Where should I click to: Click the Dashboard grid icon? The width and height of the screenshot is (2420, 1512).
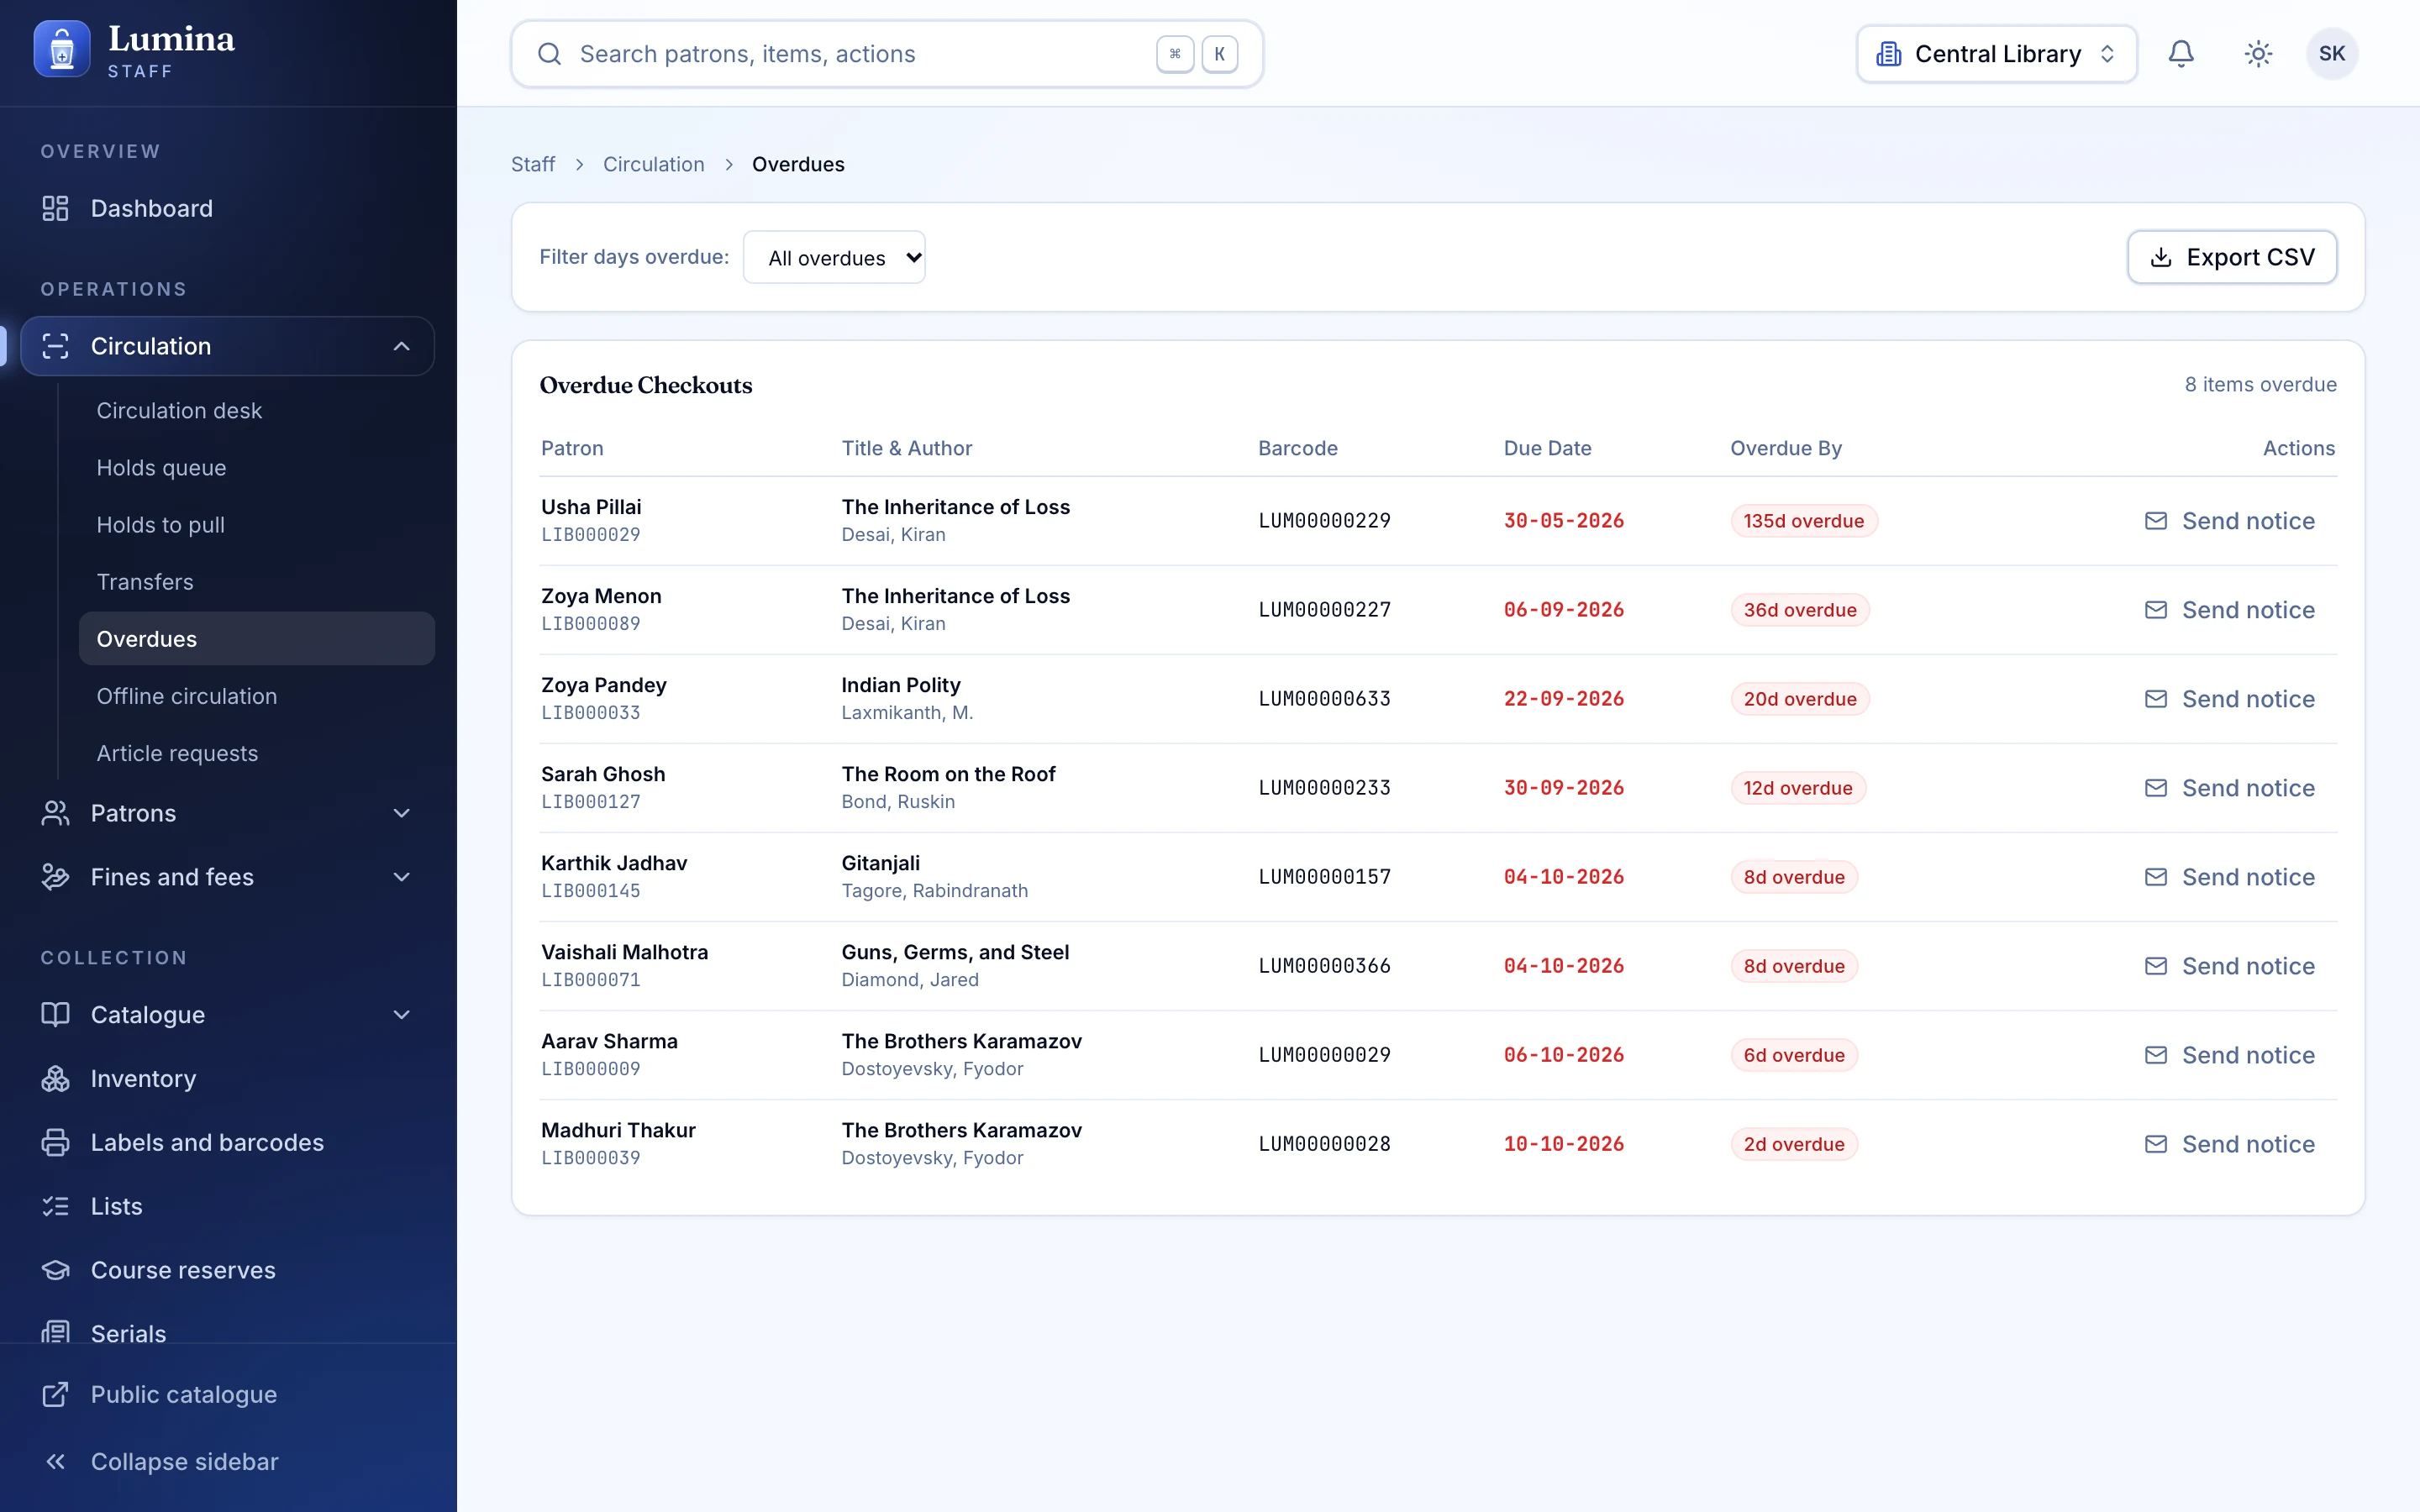[x=55, y=208]
